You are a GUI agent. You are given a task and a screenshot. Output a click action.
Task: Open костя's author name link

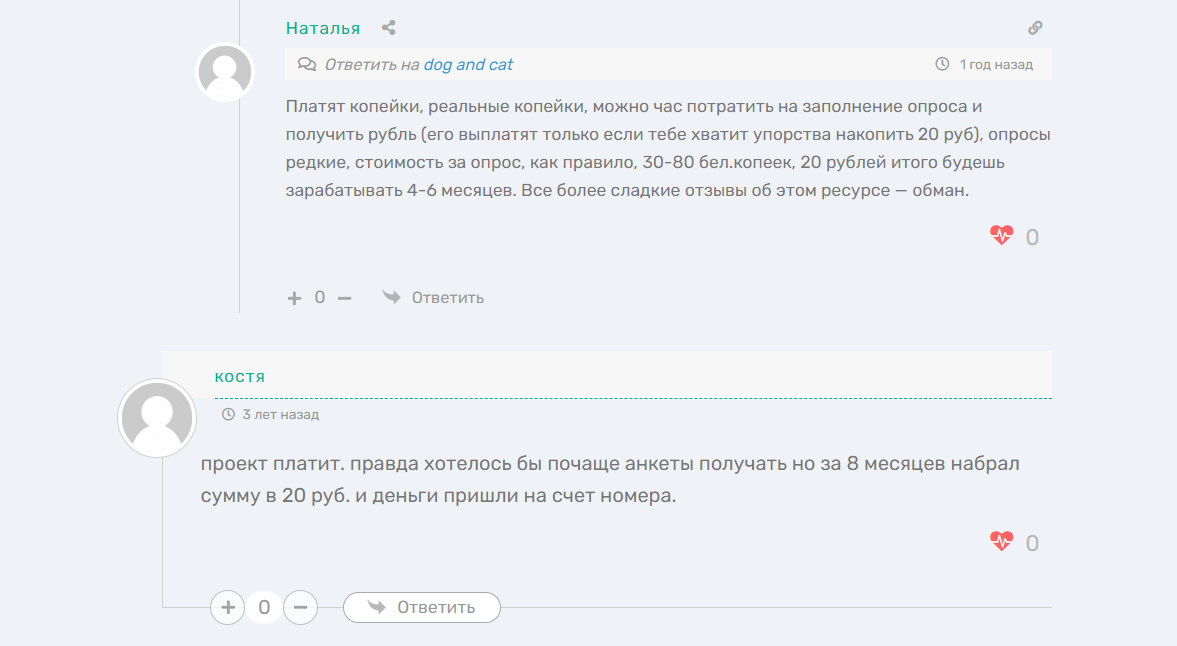(x=240, y=376)
